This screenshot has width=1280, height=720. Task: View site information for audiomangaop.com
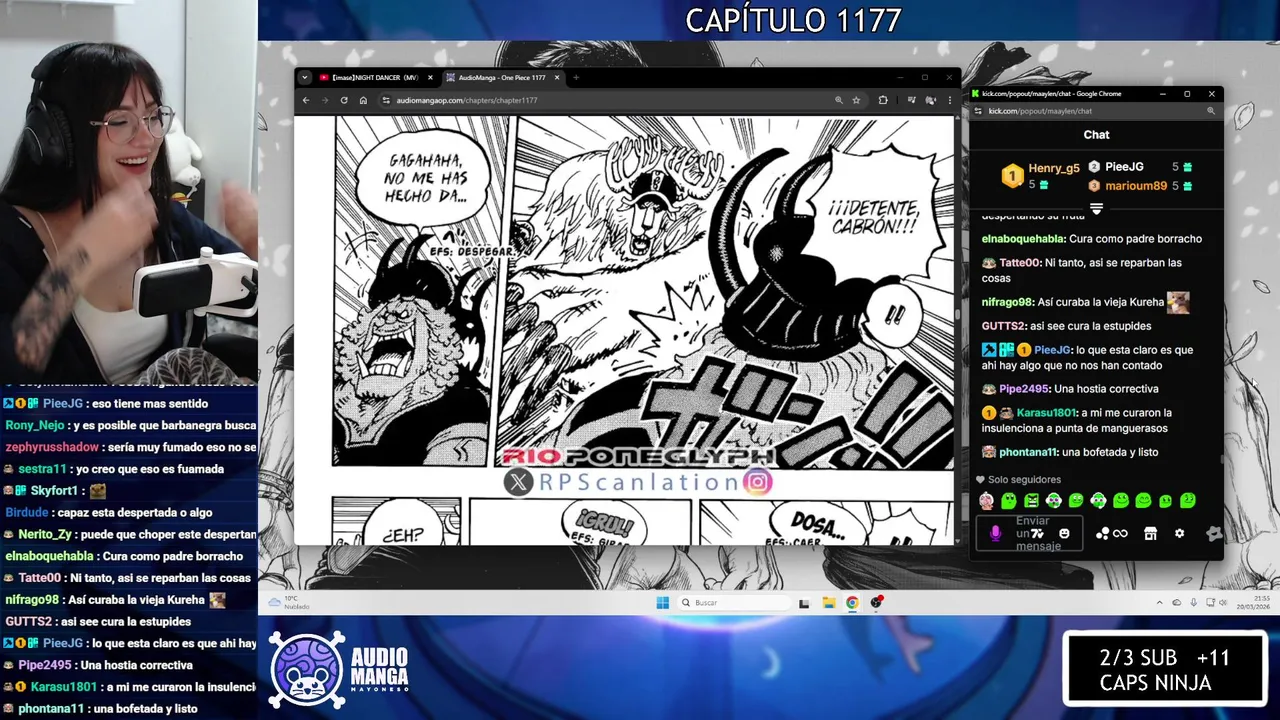(386, 100)
